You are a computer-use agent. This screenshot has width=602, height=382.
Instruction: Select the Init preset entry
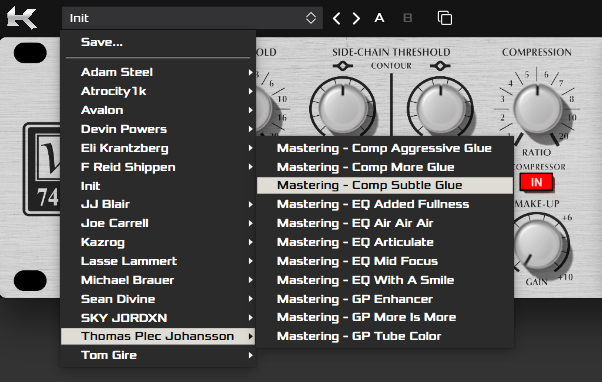tap(158, 186)
